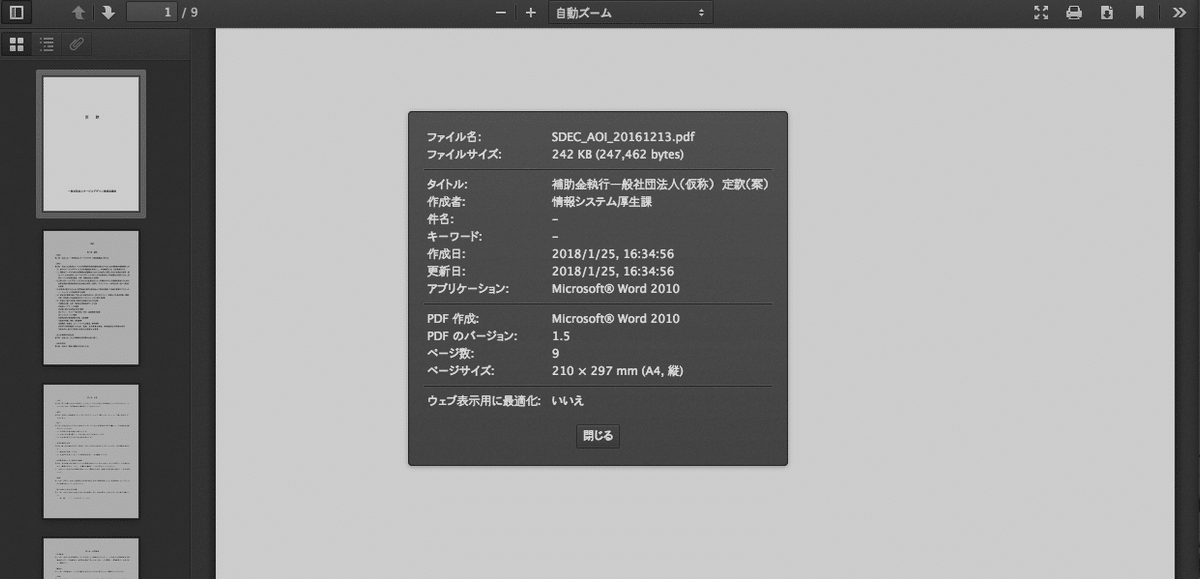Show thumbnails view in sidebar

click(x=16, y=44)
